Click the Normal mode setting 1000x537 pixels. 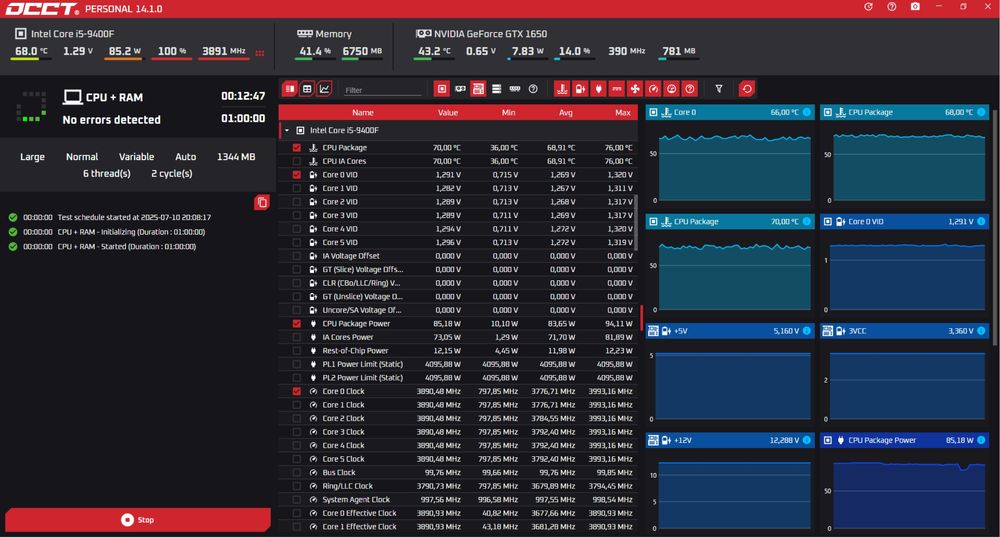point(82,157)
